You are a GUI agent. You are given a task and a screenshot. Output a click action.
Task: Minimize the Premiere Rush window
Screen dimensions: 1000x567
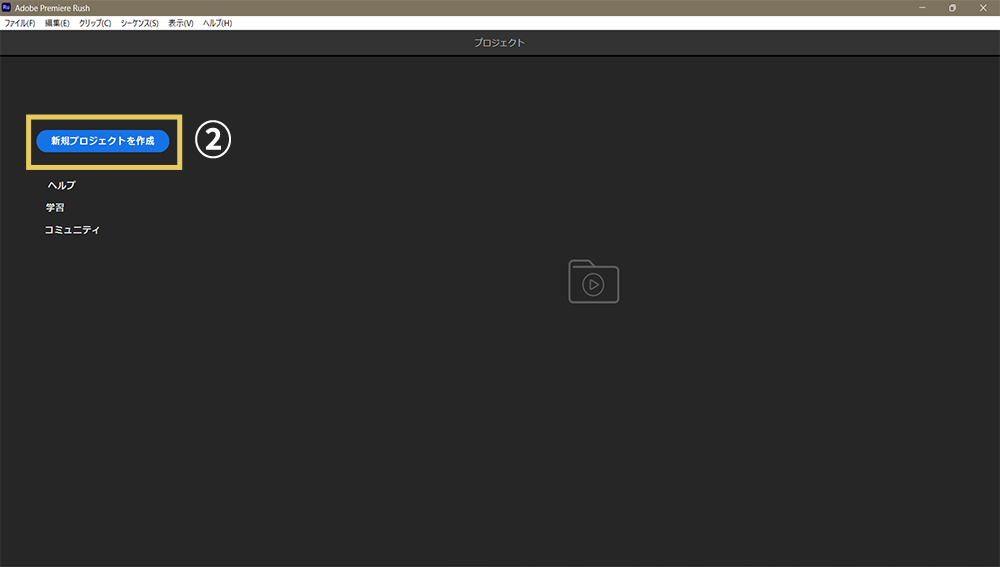(922, 8)
